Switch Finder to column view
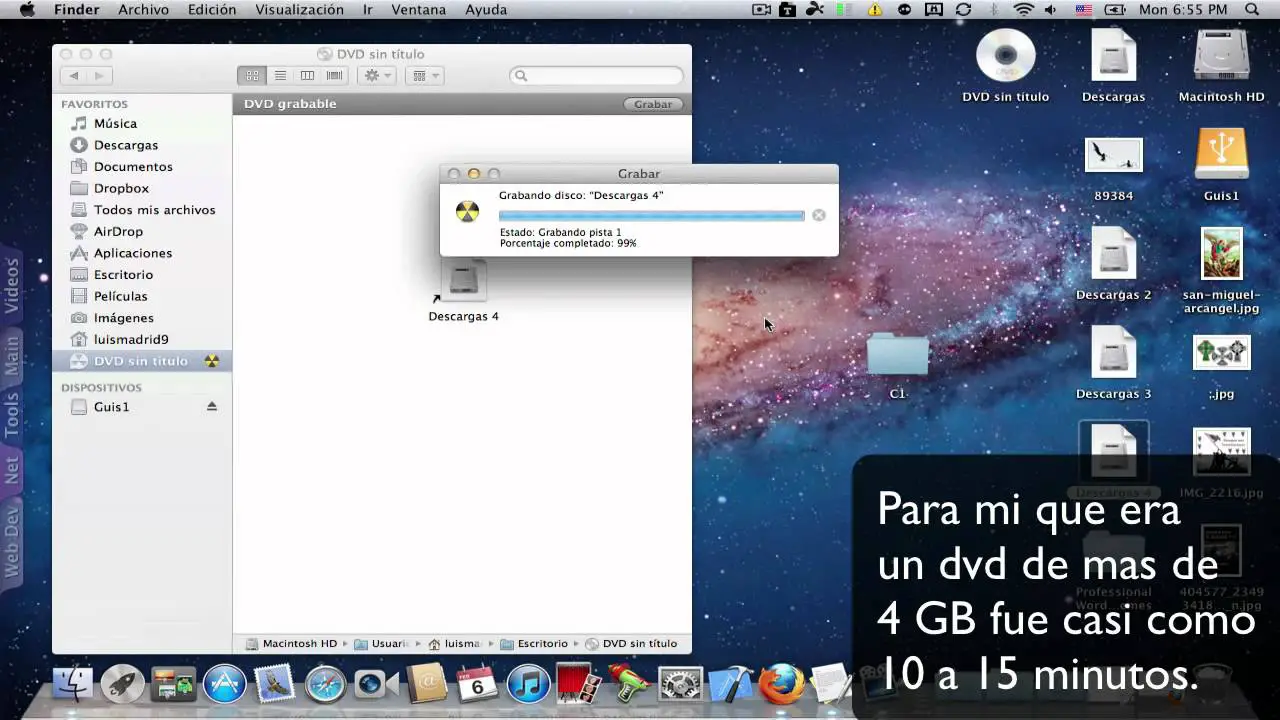The image size is (1280, 720). point(307,76)
